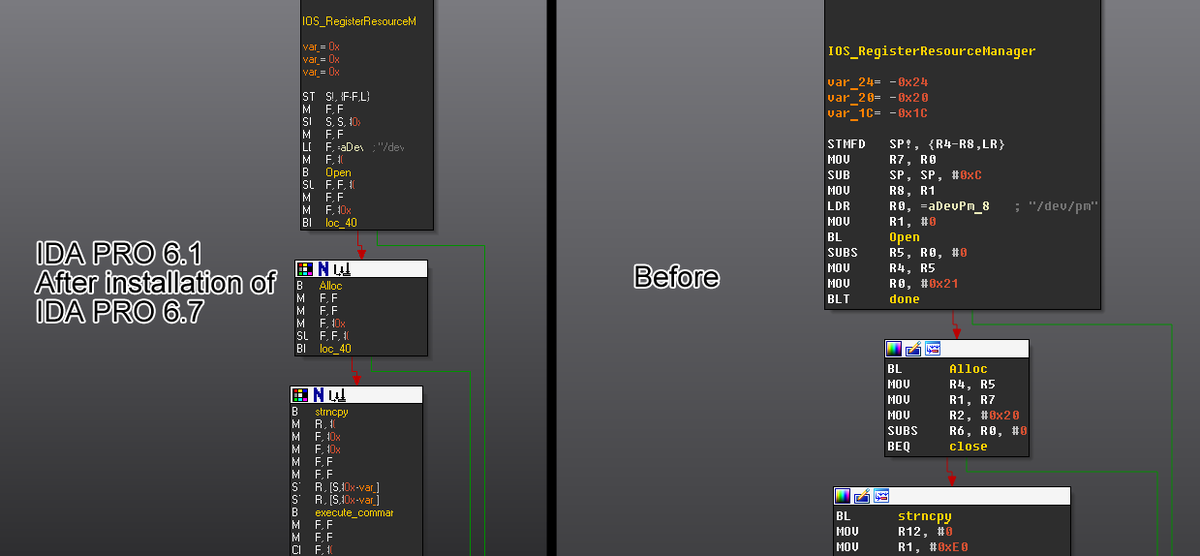
Task: Click the MOV R1, #0xE0 instruction
Action: (900, 547)
